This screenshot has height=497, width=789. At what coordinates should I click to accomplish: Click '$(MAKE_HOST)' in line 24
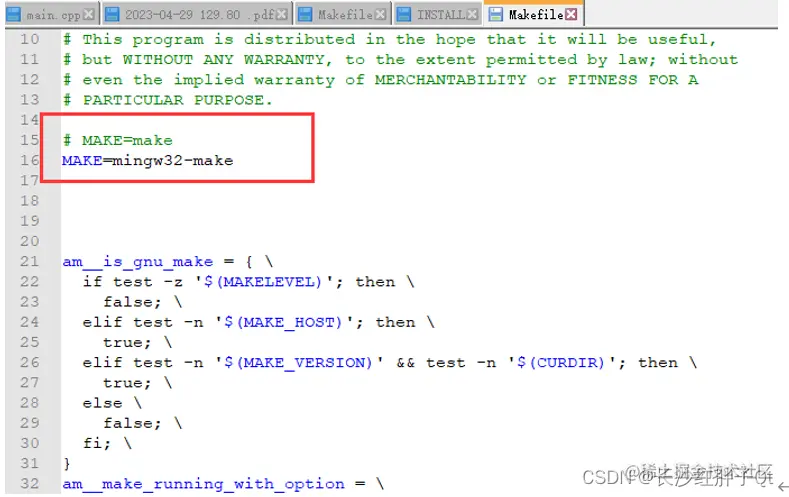[282, 322]
